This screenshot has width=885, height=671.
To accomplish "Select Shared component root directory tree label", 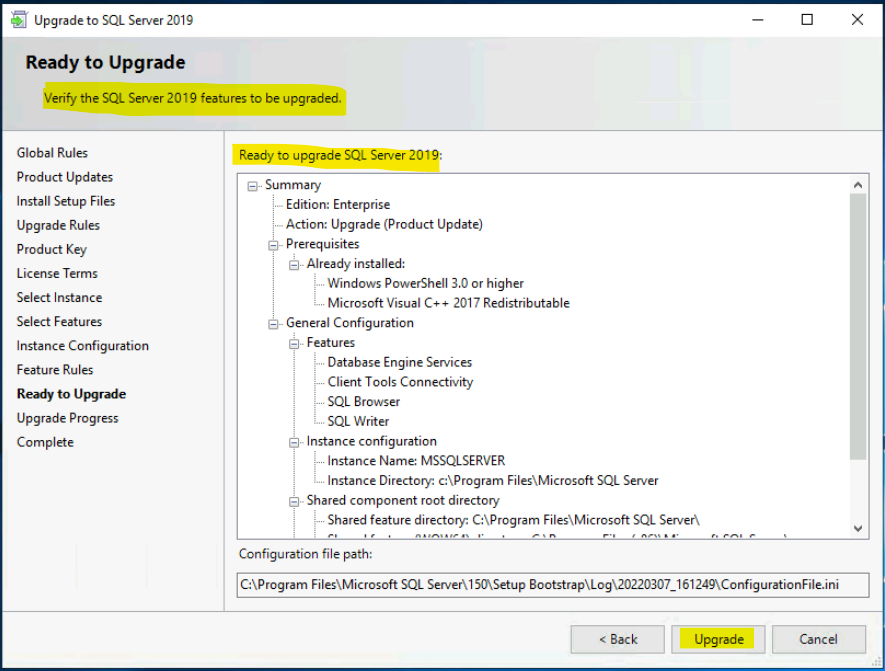I will (403, 501).
